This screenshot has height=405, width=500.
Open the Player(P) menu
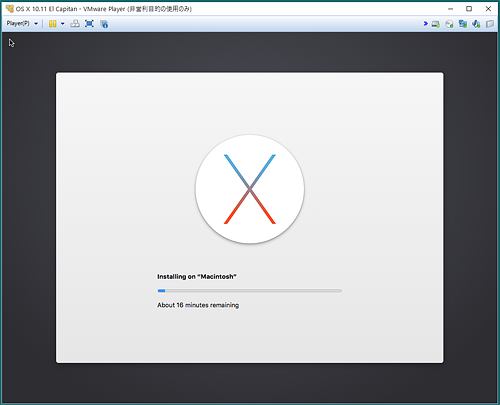tap(22, 24)
